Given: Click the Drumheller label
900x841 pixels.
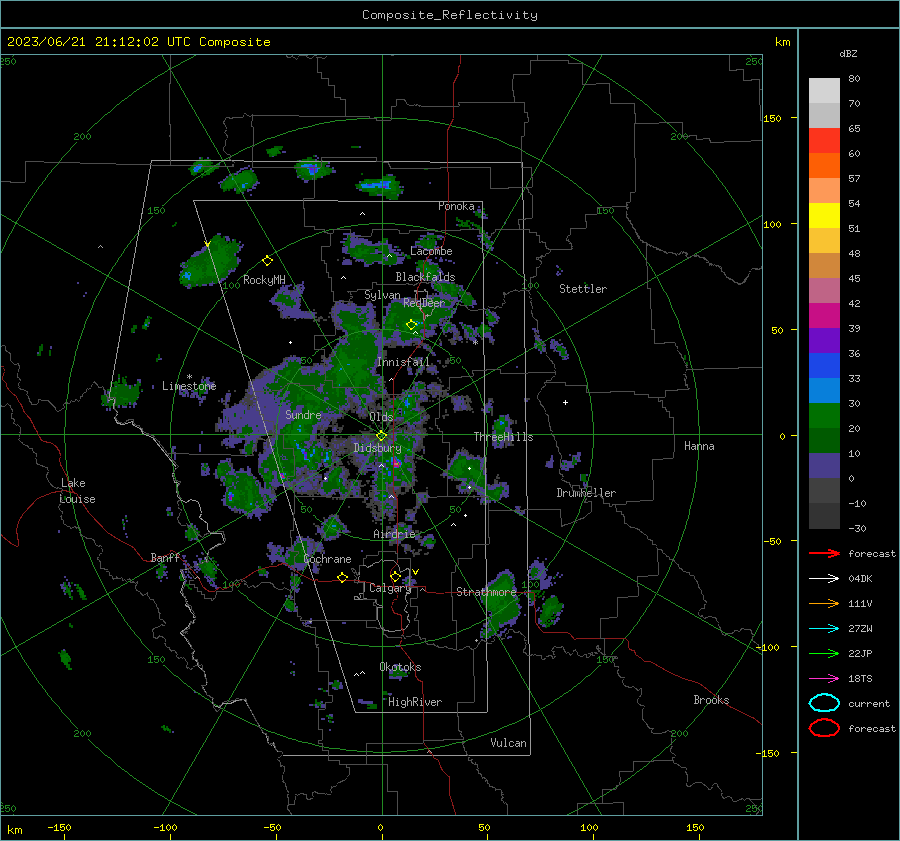Looking at the screenshot, I should (586, 493).
